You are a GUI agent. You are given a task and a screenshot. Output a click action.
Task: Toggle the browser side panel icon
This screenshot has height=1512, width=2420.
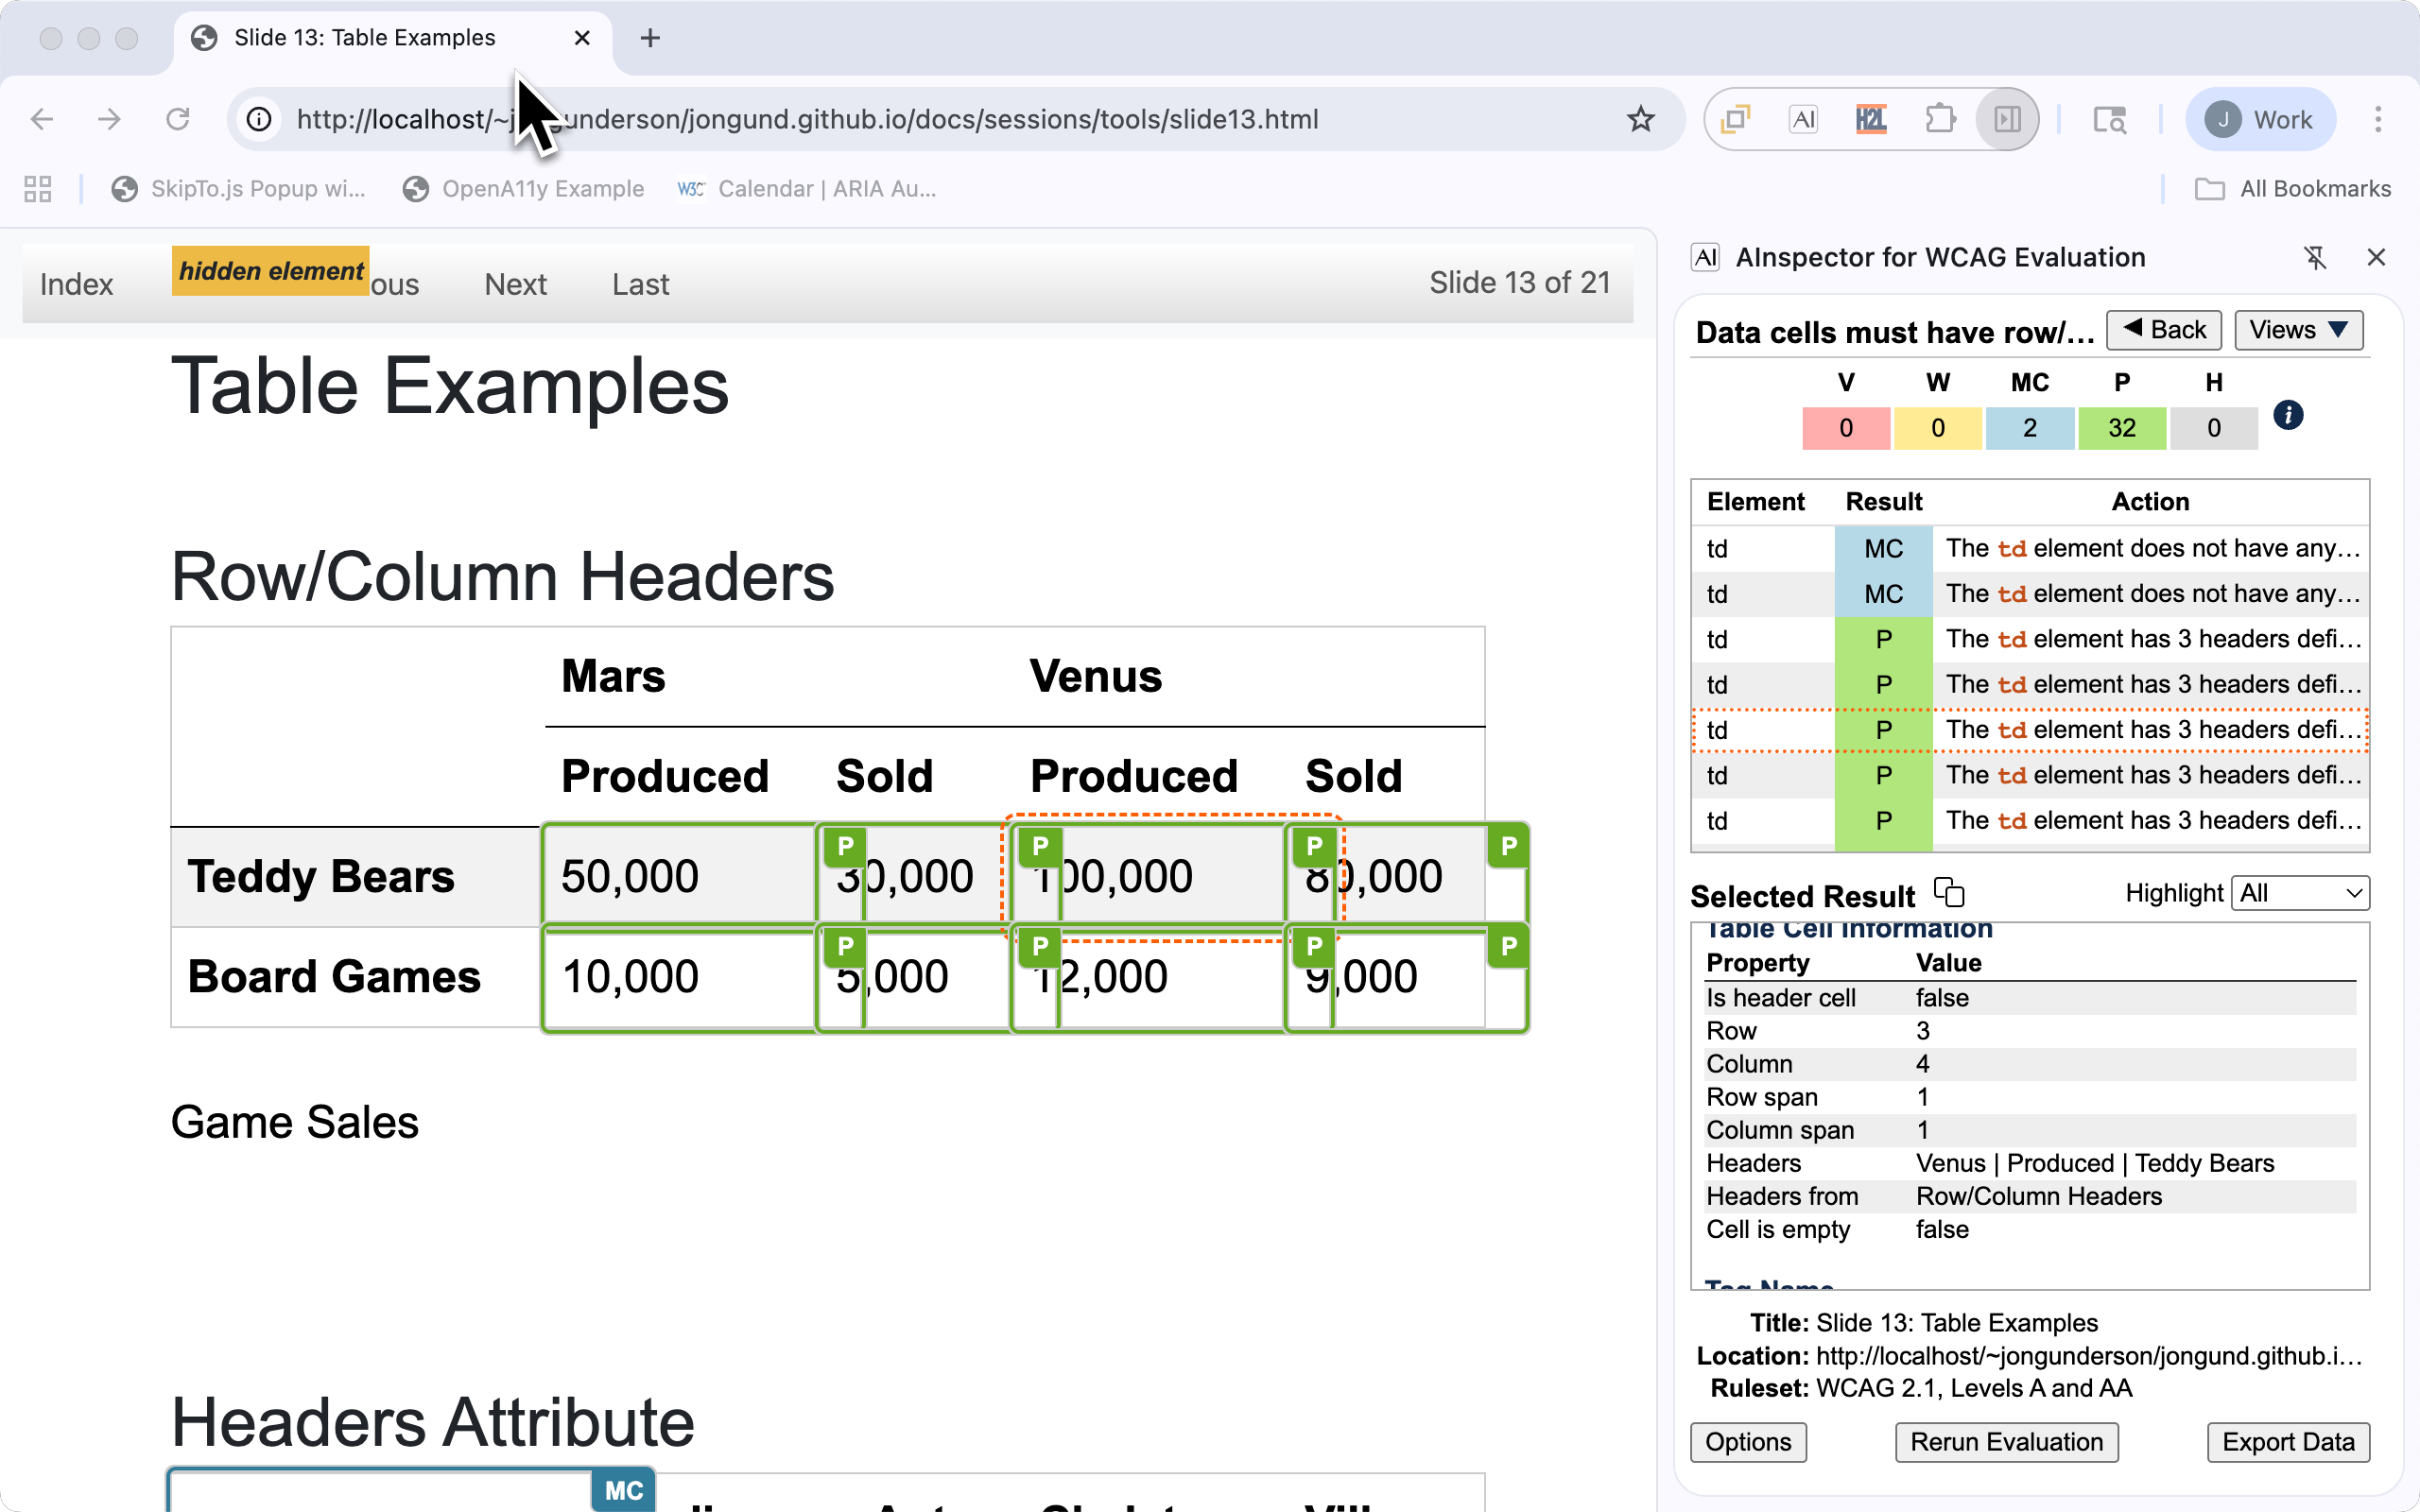coord(2007,120)
